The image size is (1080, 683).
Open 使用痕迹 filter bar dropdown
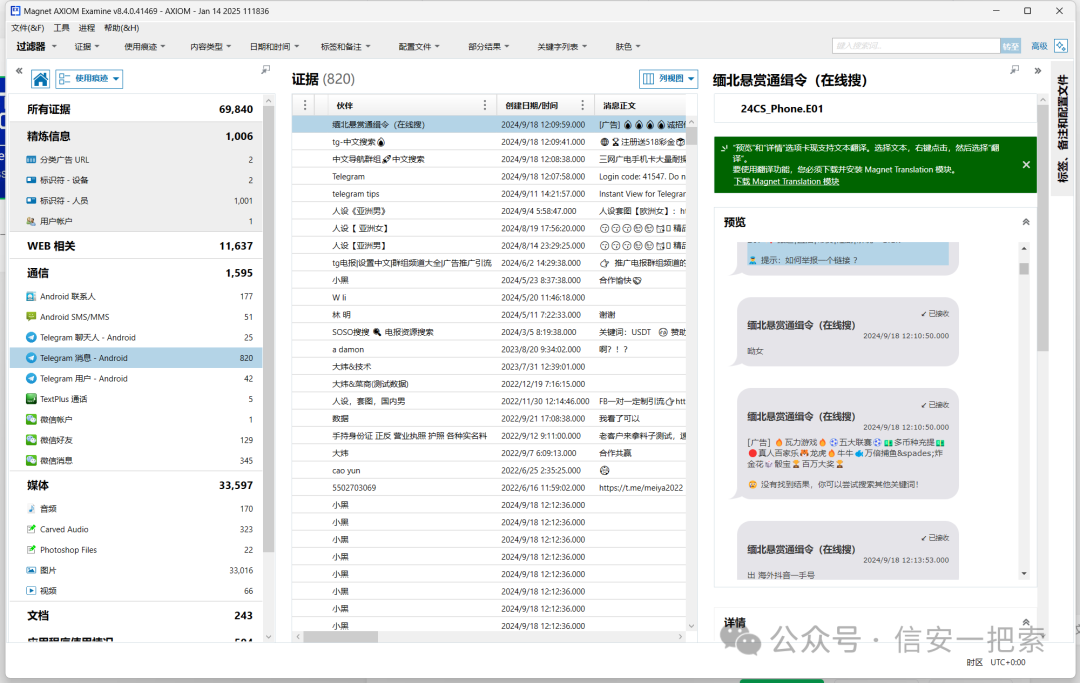(145, 47)
